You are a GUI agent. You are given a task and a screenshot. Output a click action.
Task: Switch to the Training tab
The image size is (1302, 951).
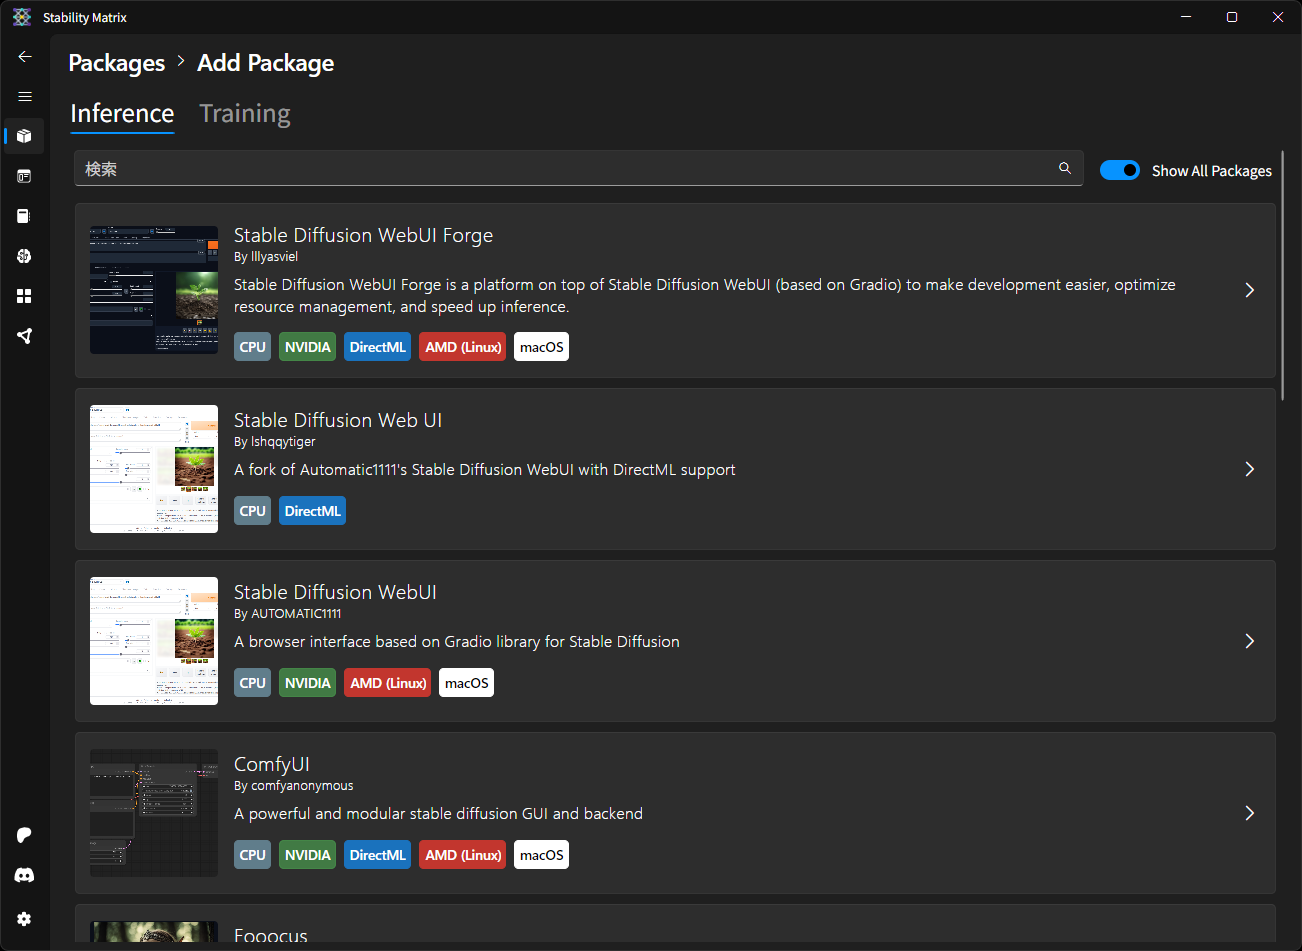[245, 114]
